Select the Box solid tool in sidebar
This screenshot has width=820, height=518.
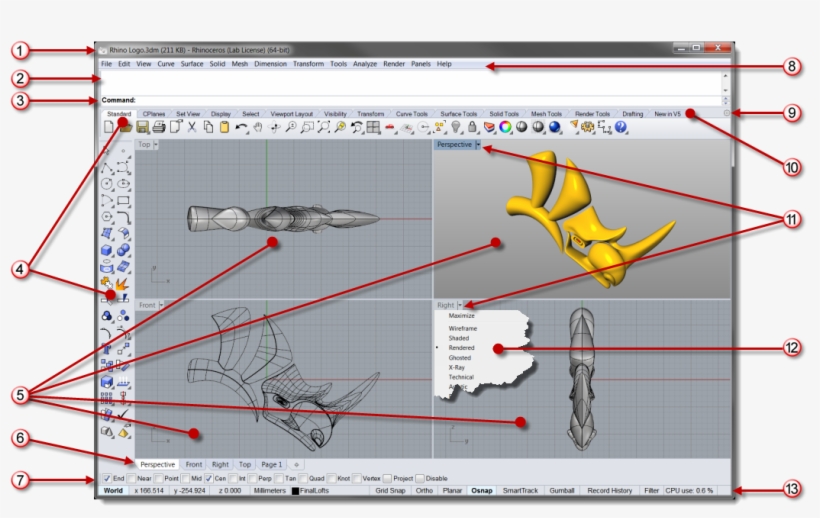tap(107, 250)
